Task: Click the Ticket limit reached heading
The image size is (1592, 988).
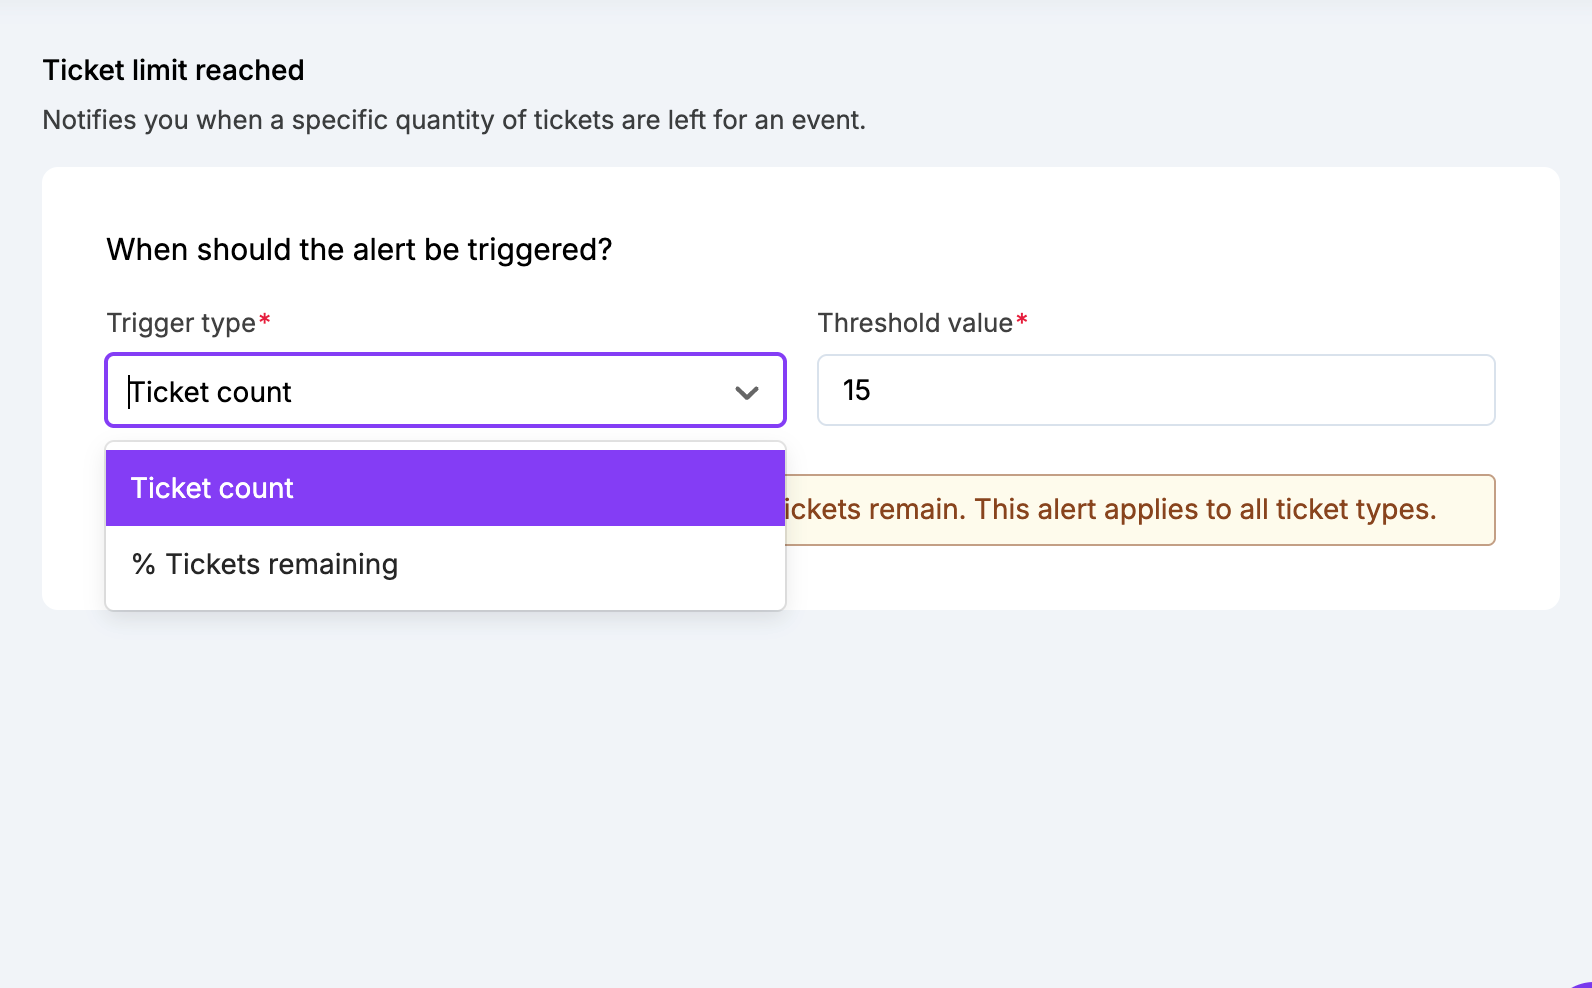Action: point(173,70)
